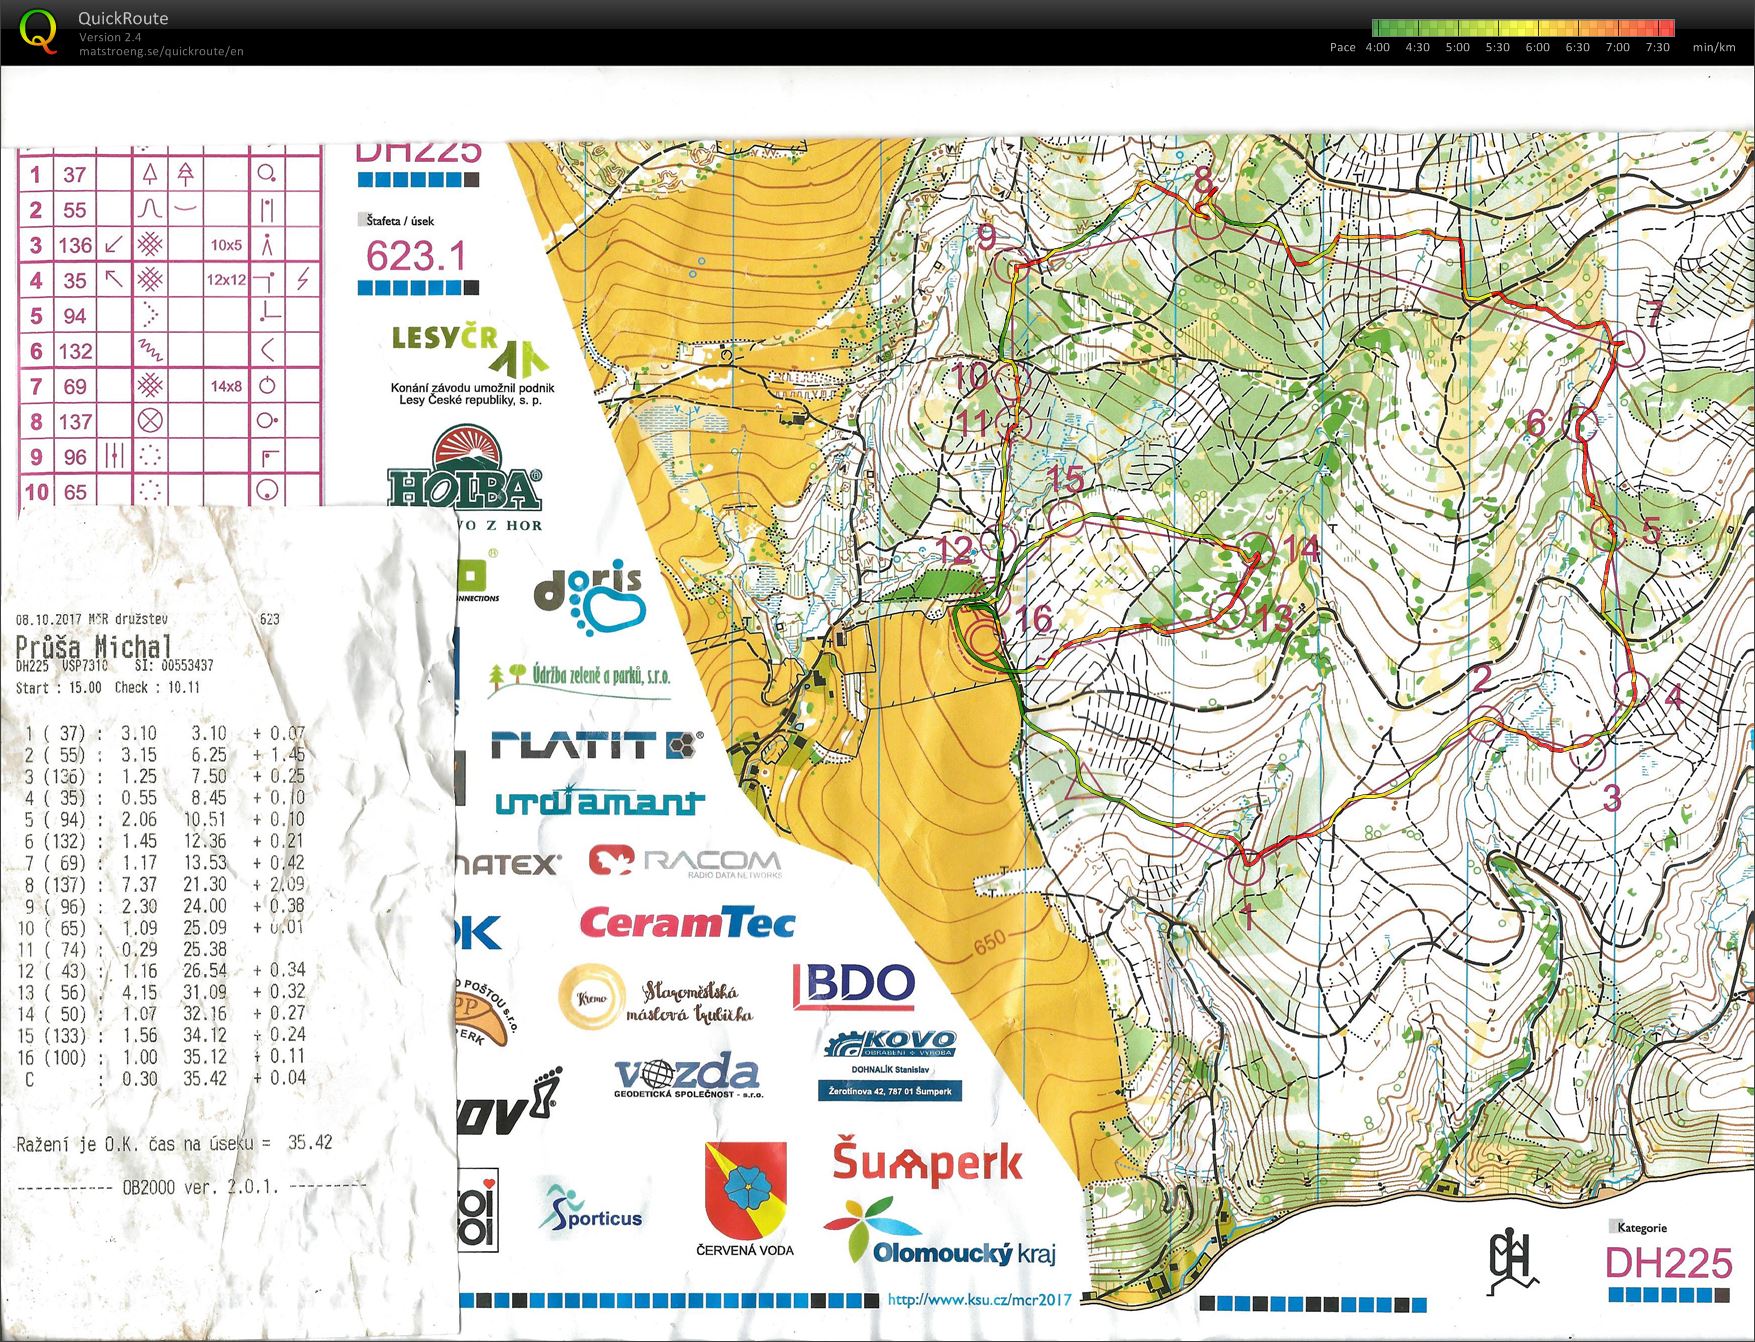This screenshot has width=1755, height=1342.
Task: Click the Staroměstská máslová trubička logo
Action: [655, 997]
